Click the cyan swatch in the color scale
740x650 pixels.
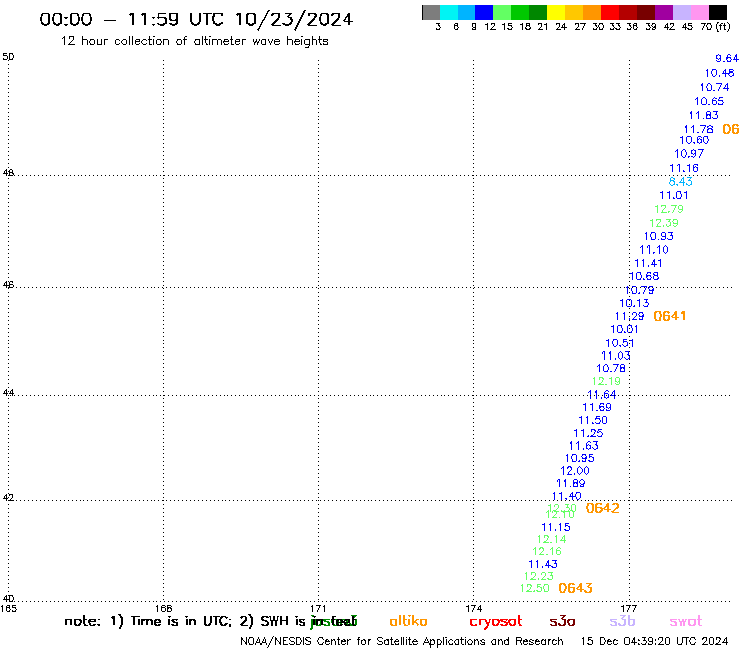449,12
